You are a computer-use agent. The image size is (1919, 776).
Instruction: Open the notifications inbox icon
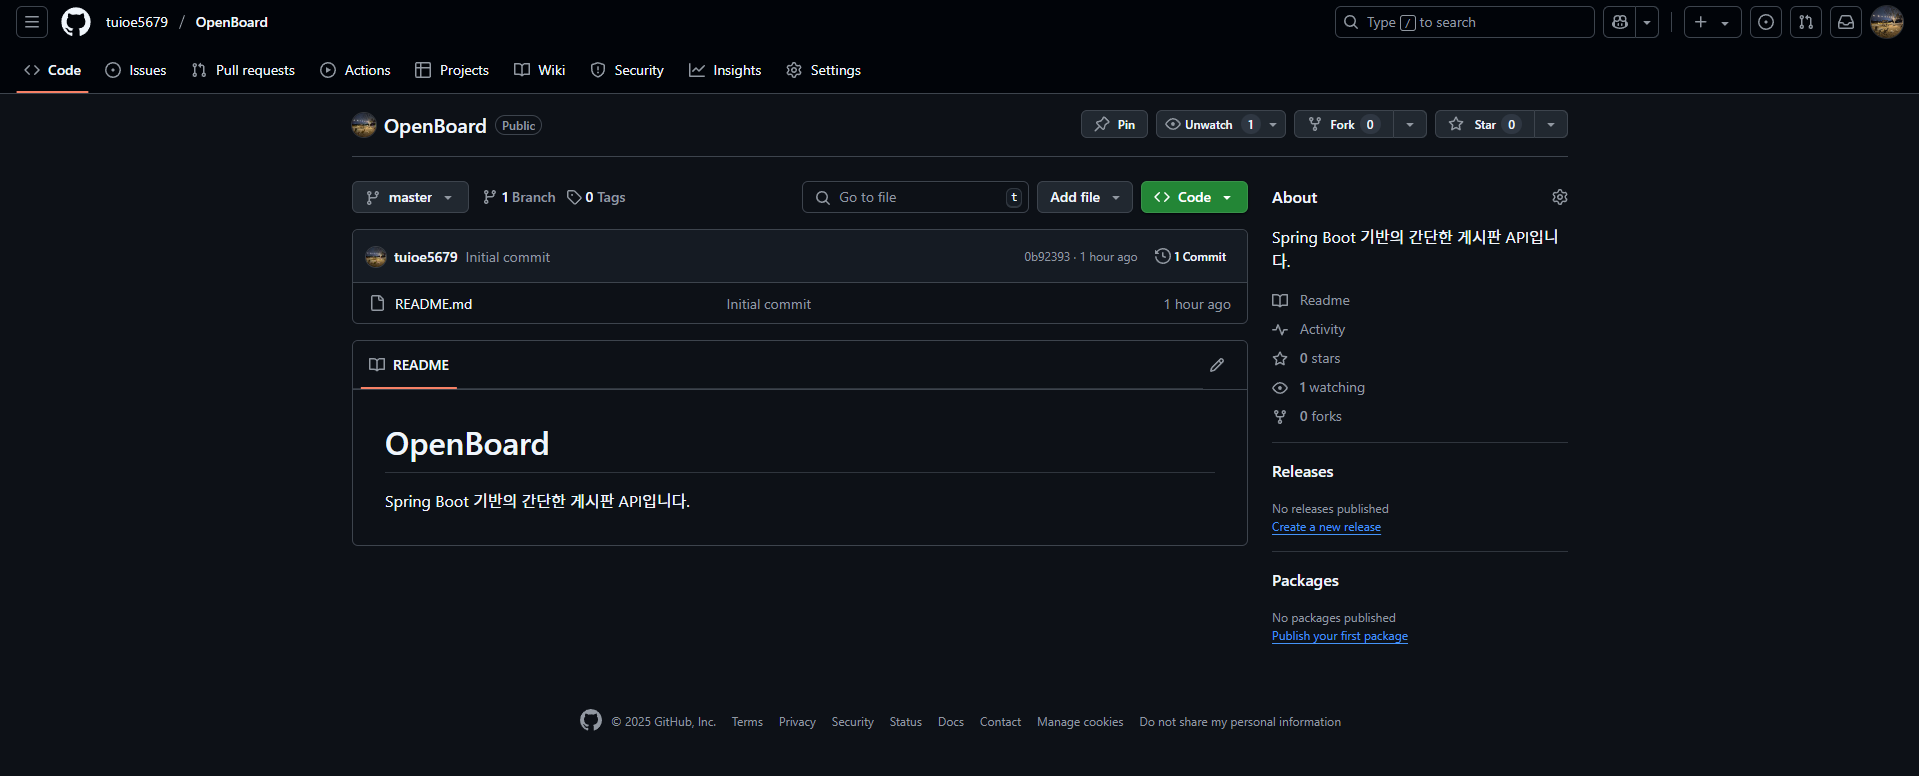[x=1846, y=22]
